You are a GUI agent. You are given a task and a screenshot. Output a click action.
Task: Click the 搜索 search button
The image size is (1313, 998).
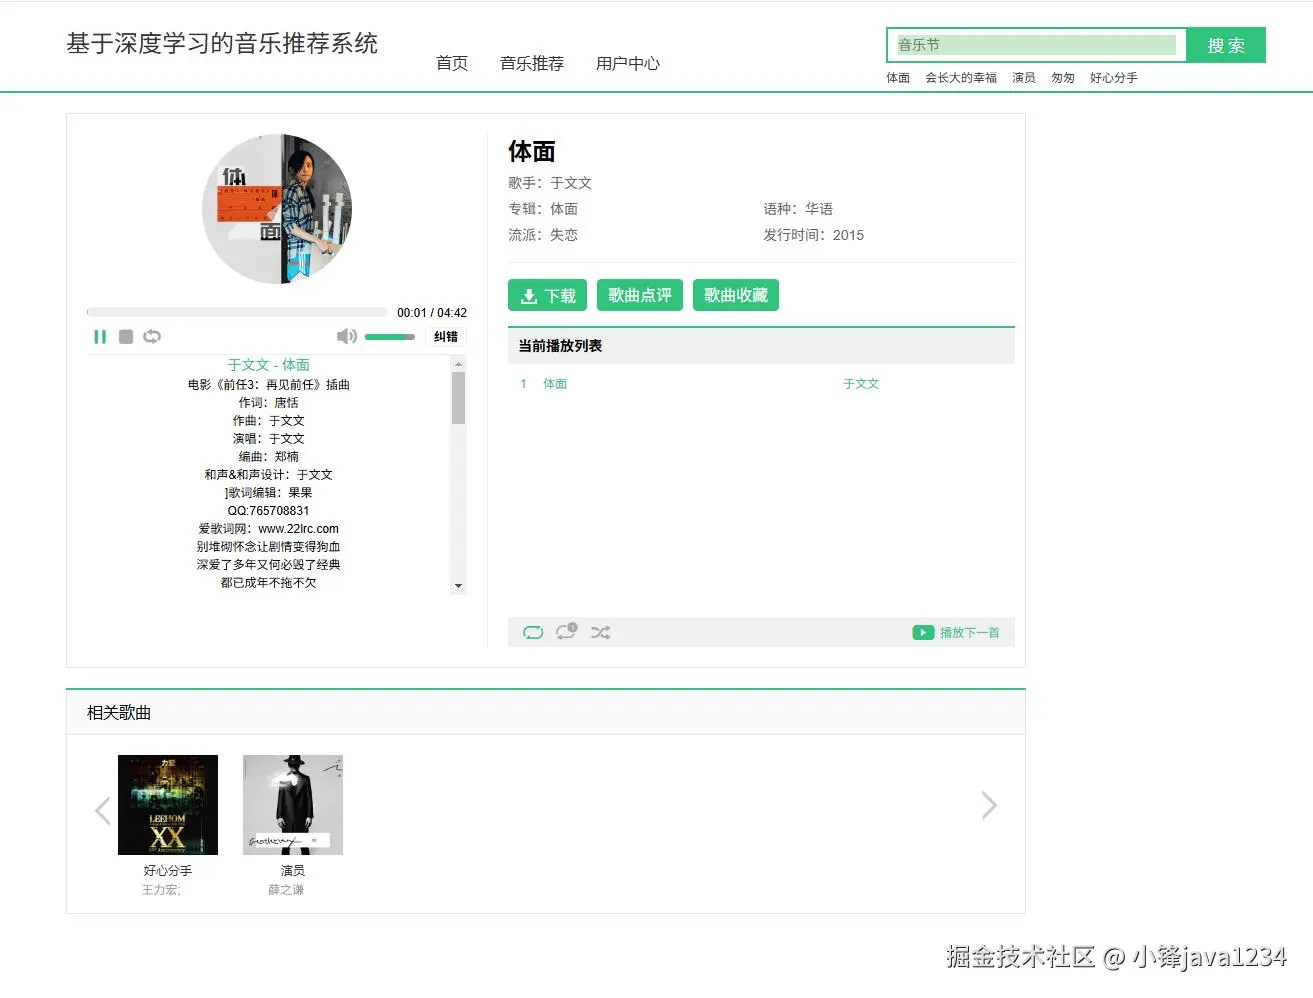[x=1226, y=45]
